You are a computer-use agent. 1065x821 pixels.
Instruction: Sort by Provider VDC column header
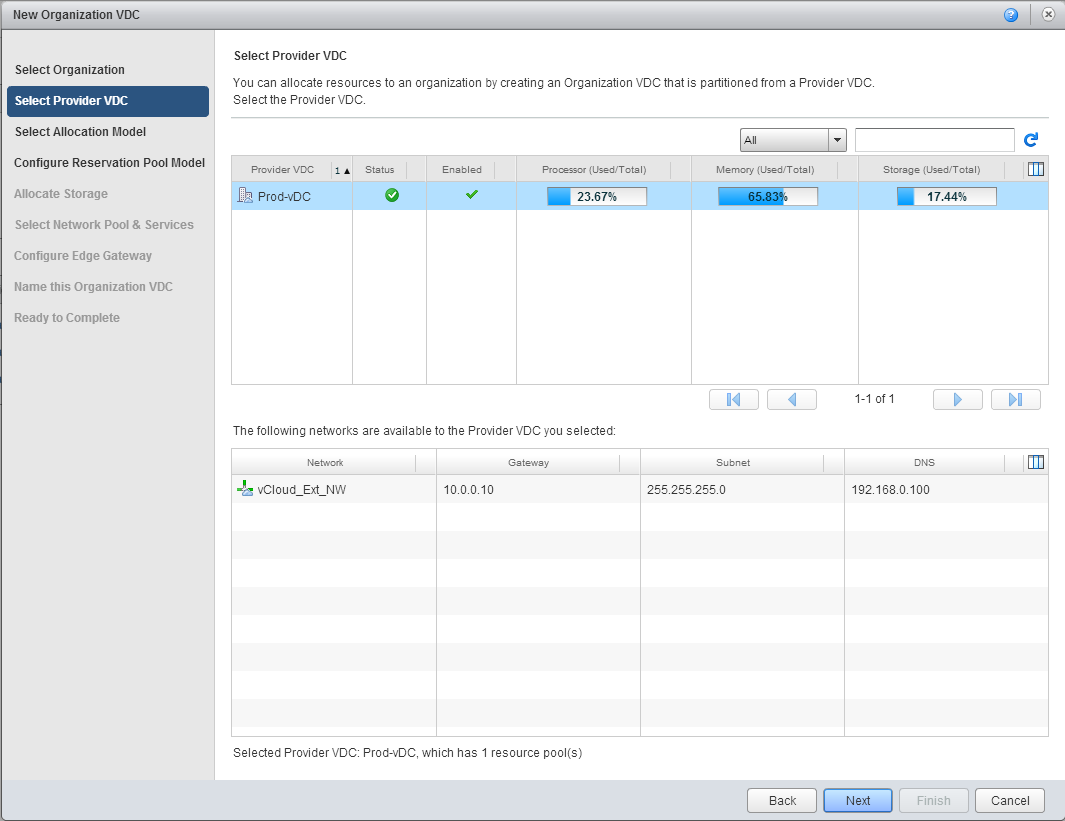click(282, 170)
